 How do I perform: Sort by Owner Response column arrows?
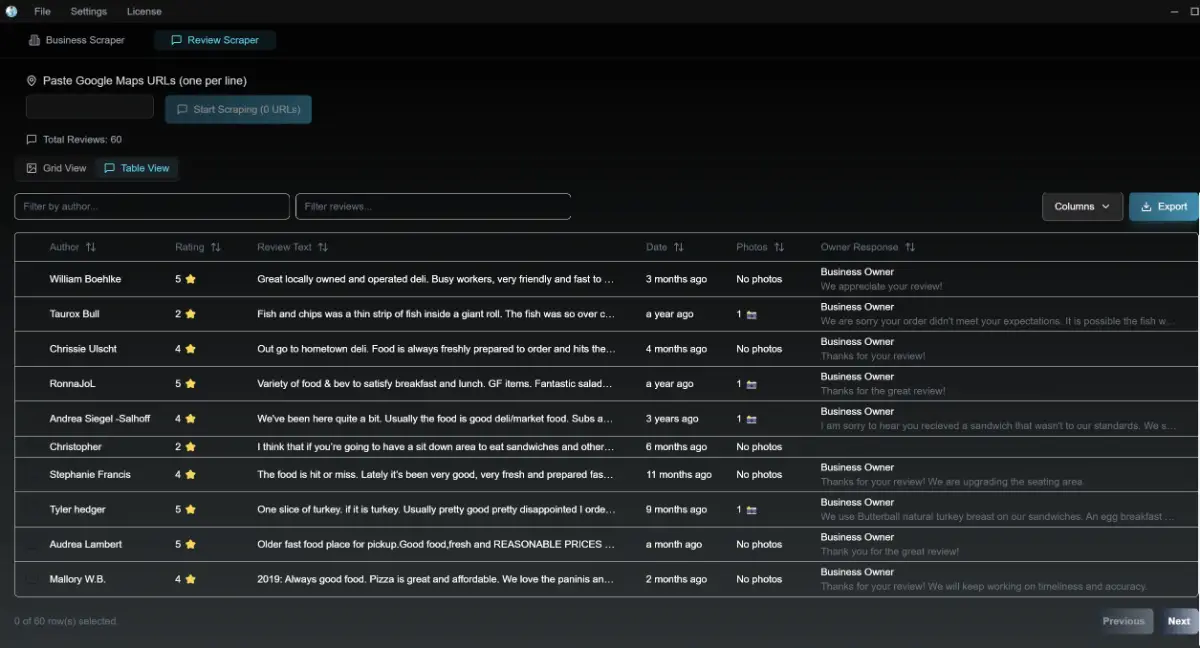pyautogui.click(x=910, y=247)
